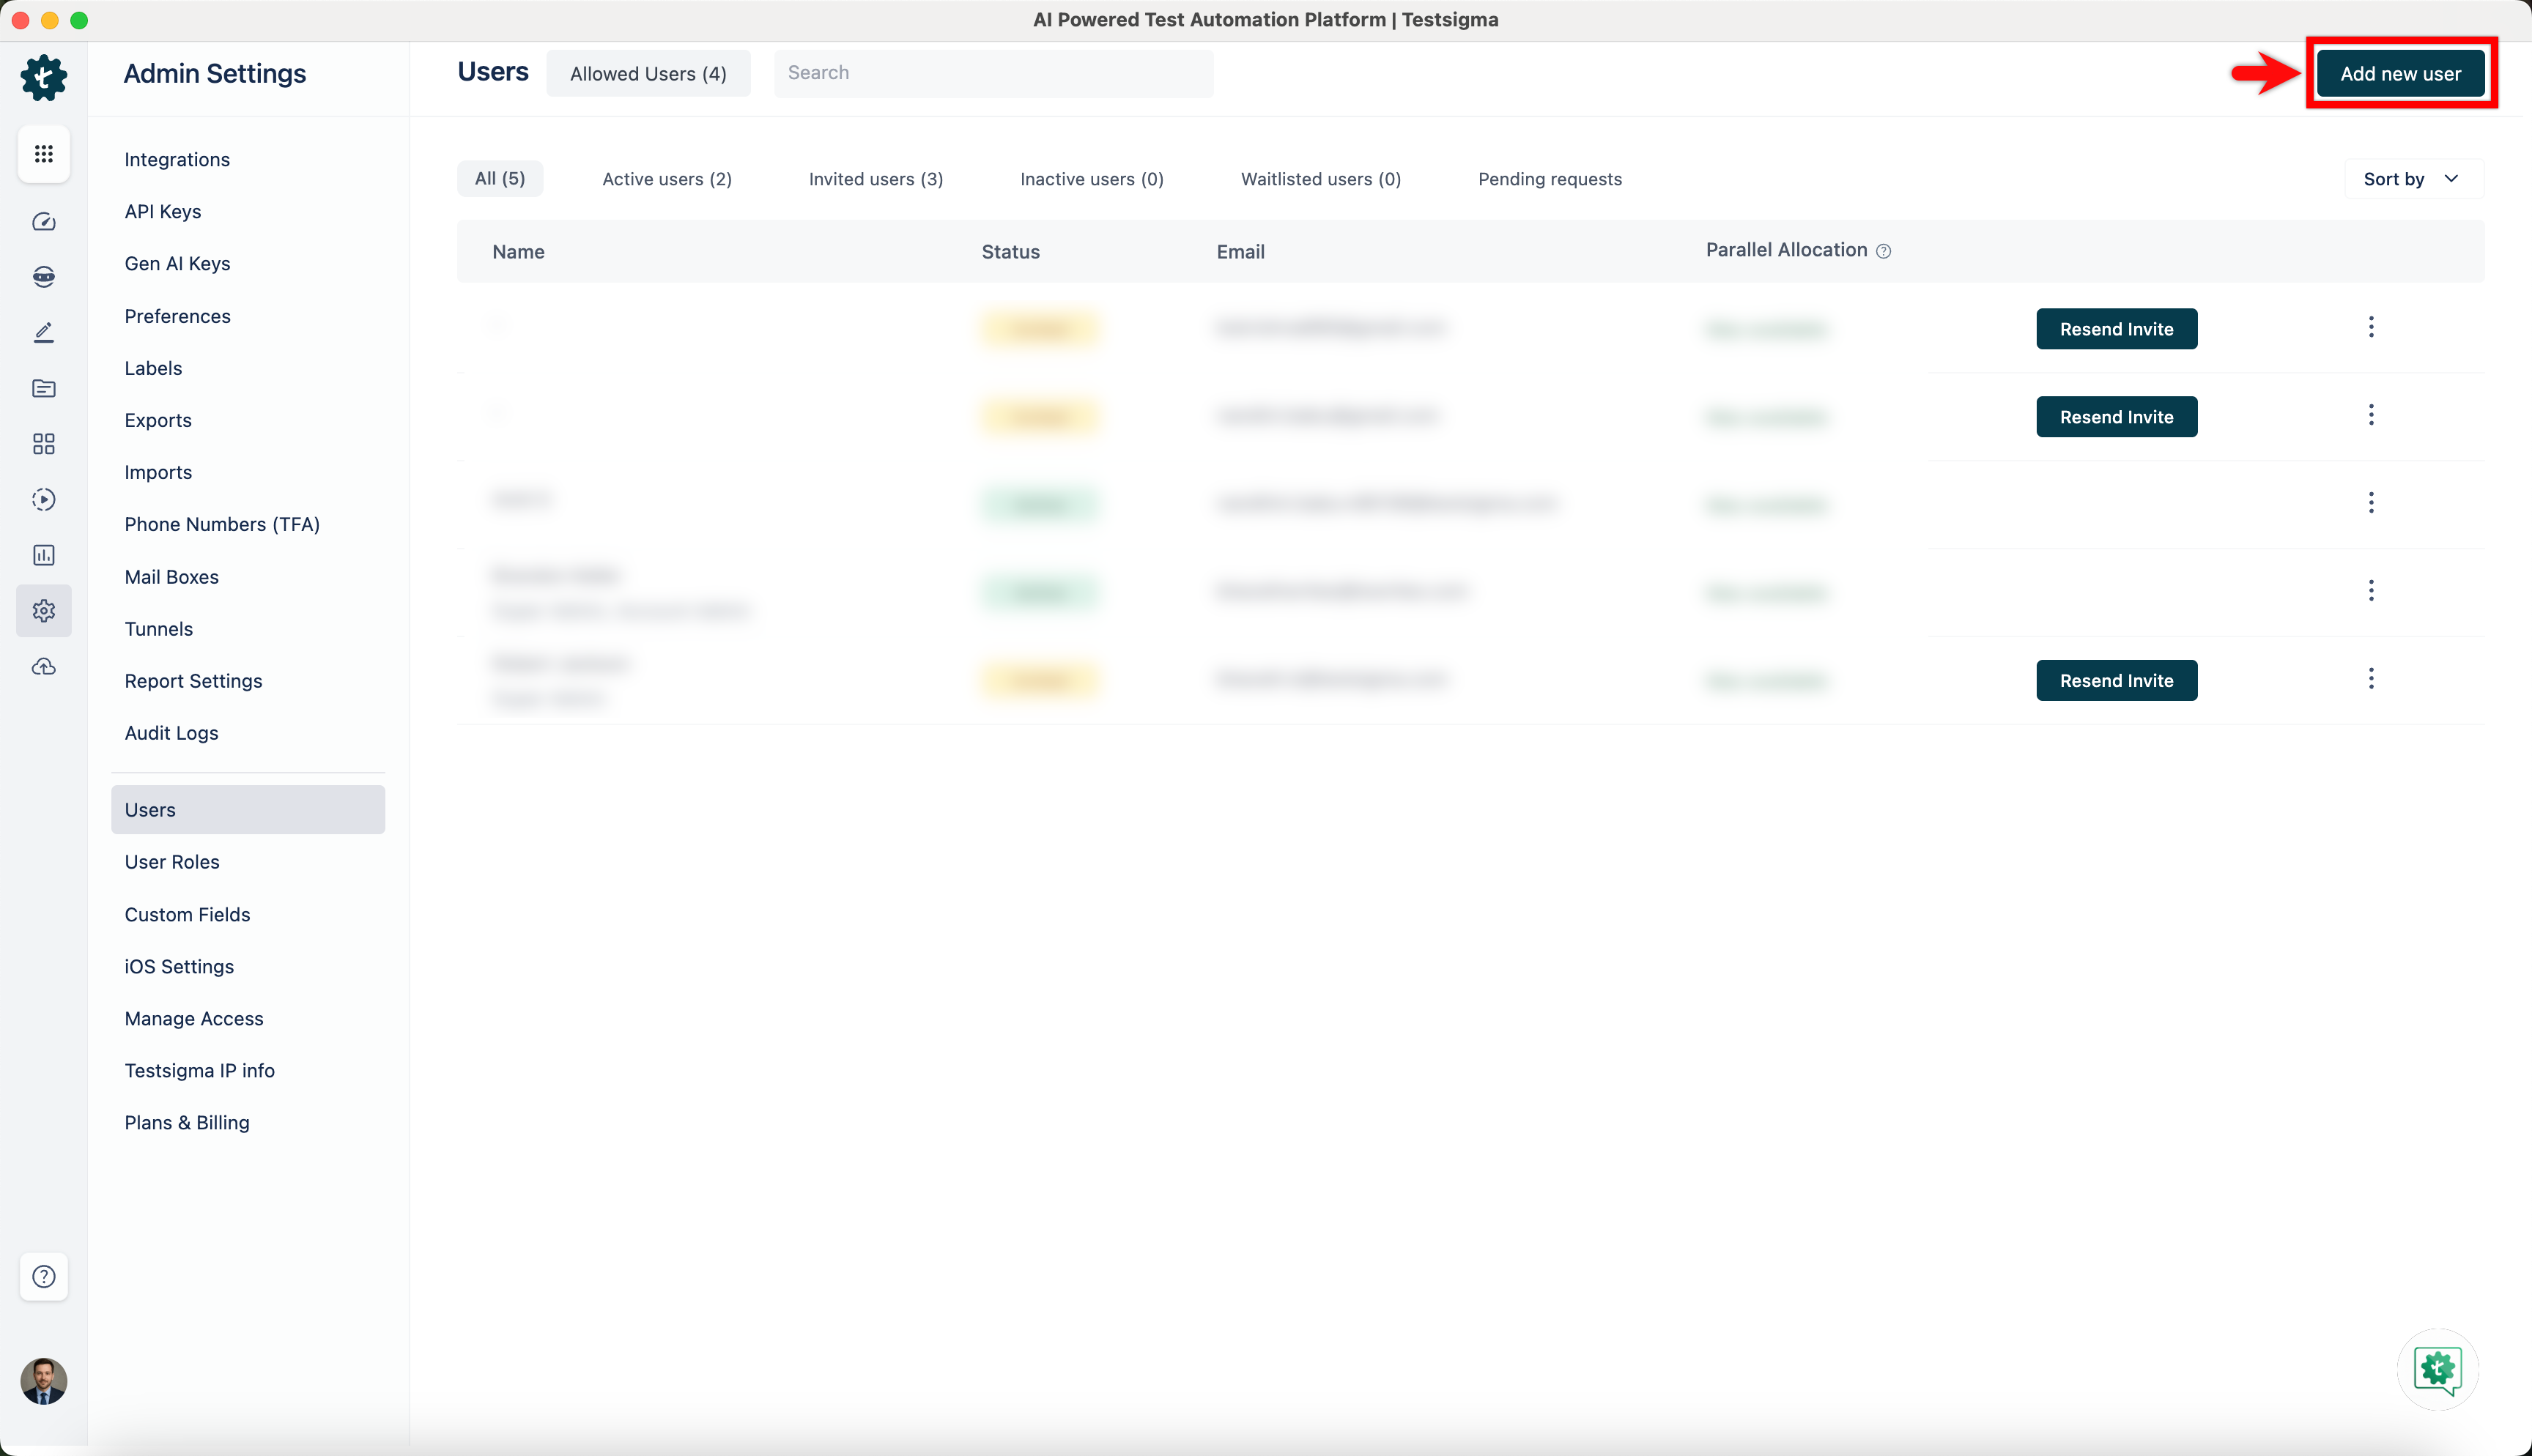2532x1456 pixels.
Task: Click the cloud upload icon in sidebar
Action: pos(43,666)
